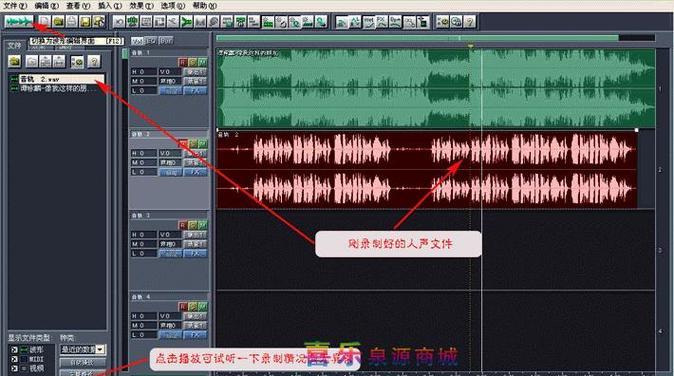
Task: Solo 音轨 3 with the S button
Action: point(193,225)
